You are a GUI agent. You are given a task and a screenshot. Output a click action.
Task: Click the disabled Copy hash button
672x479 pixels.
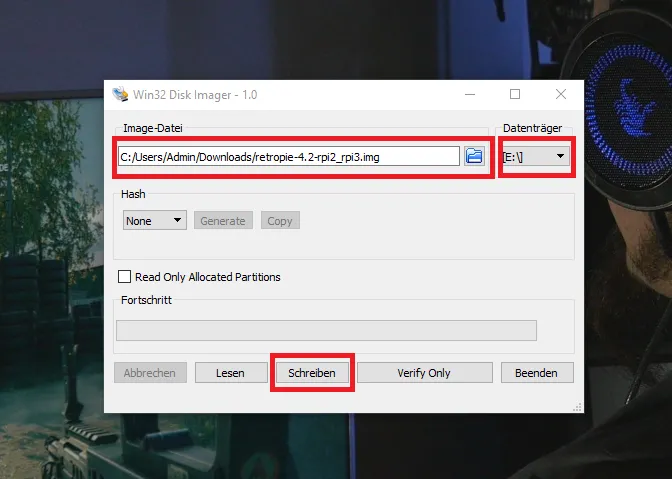(x=280, y=221)
